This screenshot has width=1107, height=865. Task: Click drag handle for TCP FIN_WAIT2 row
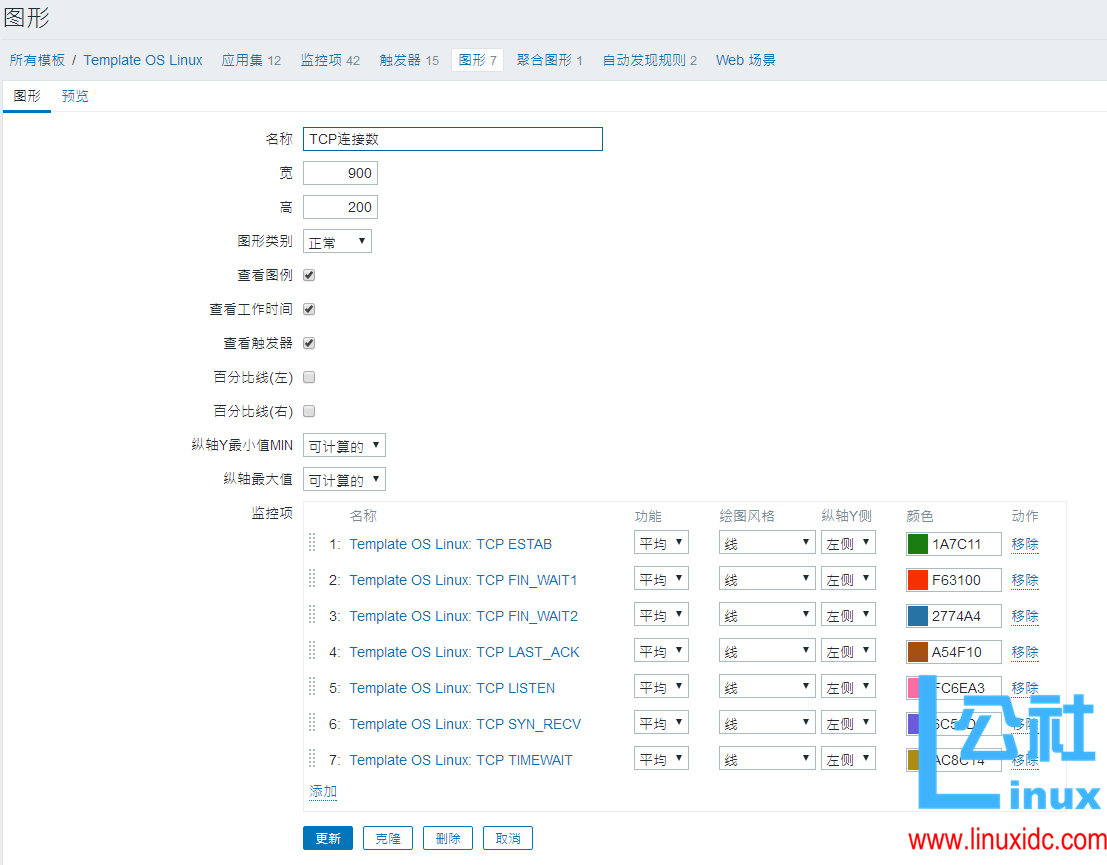312,615
